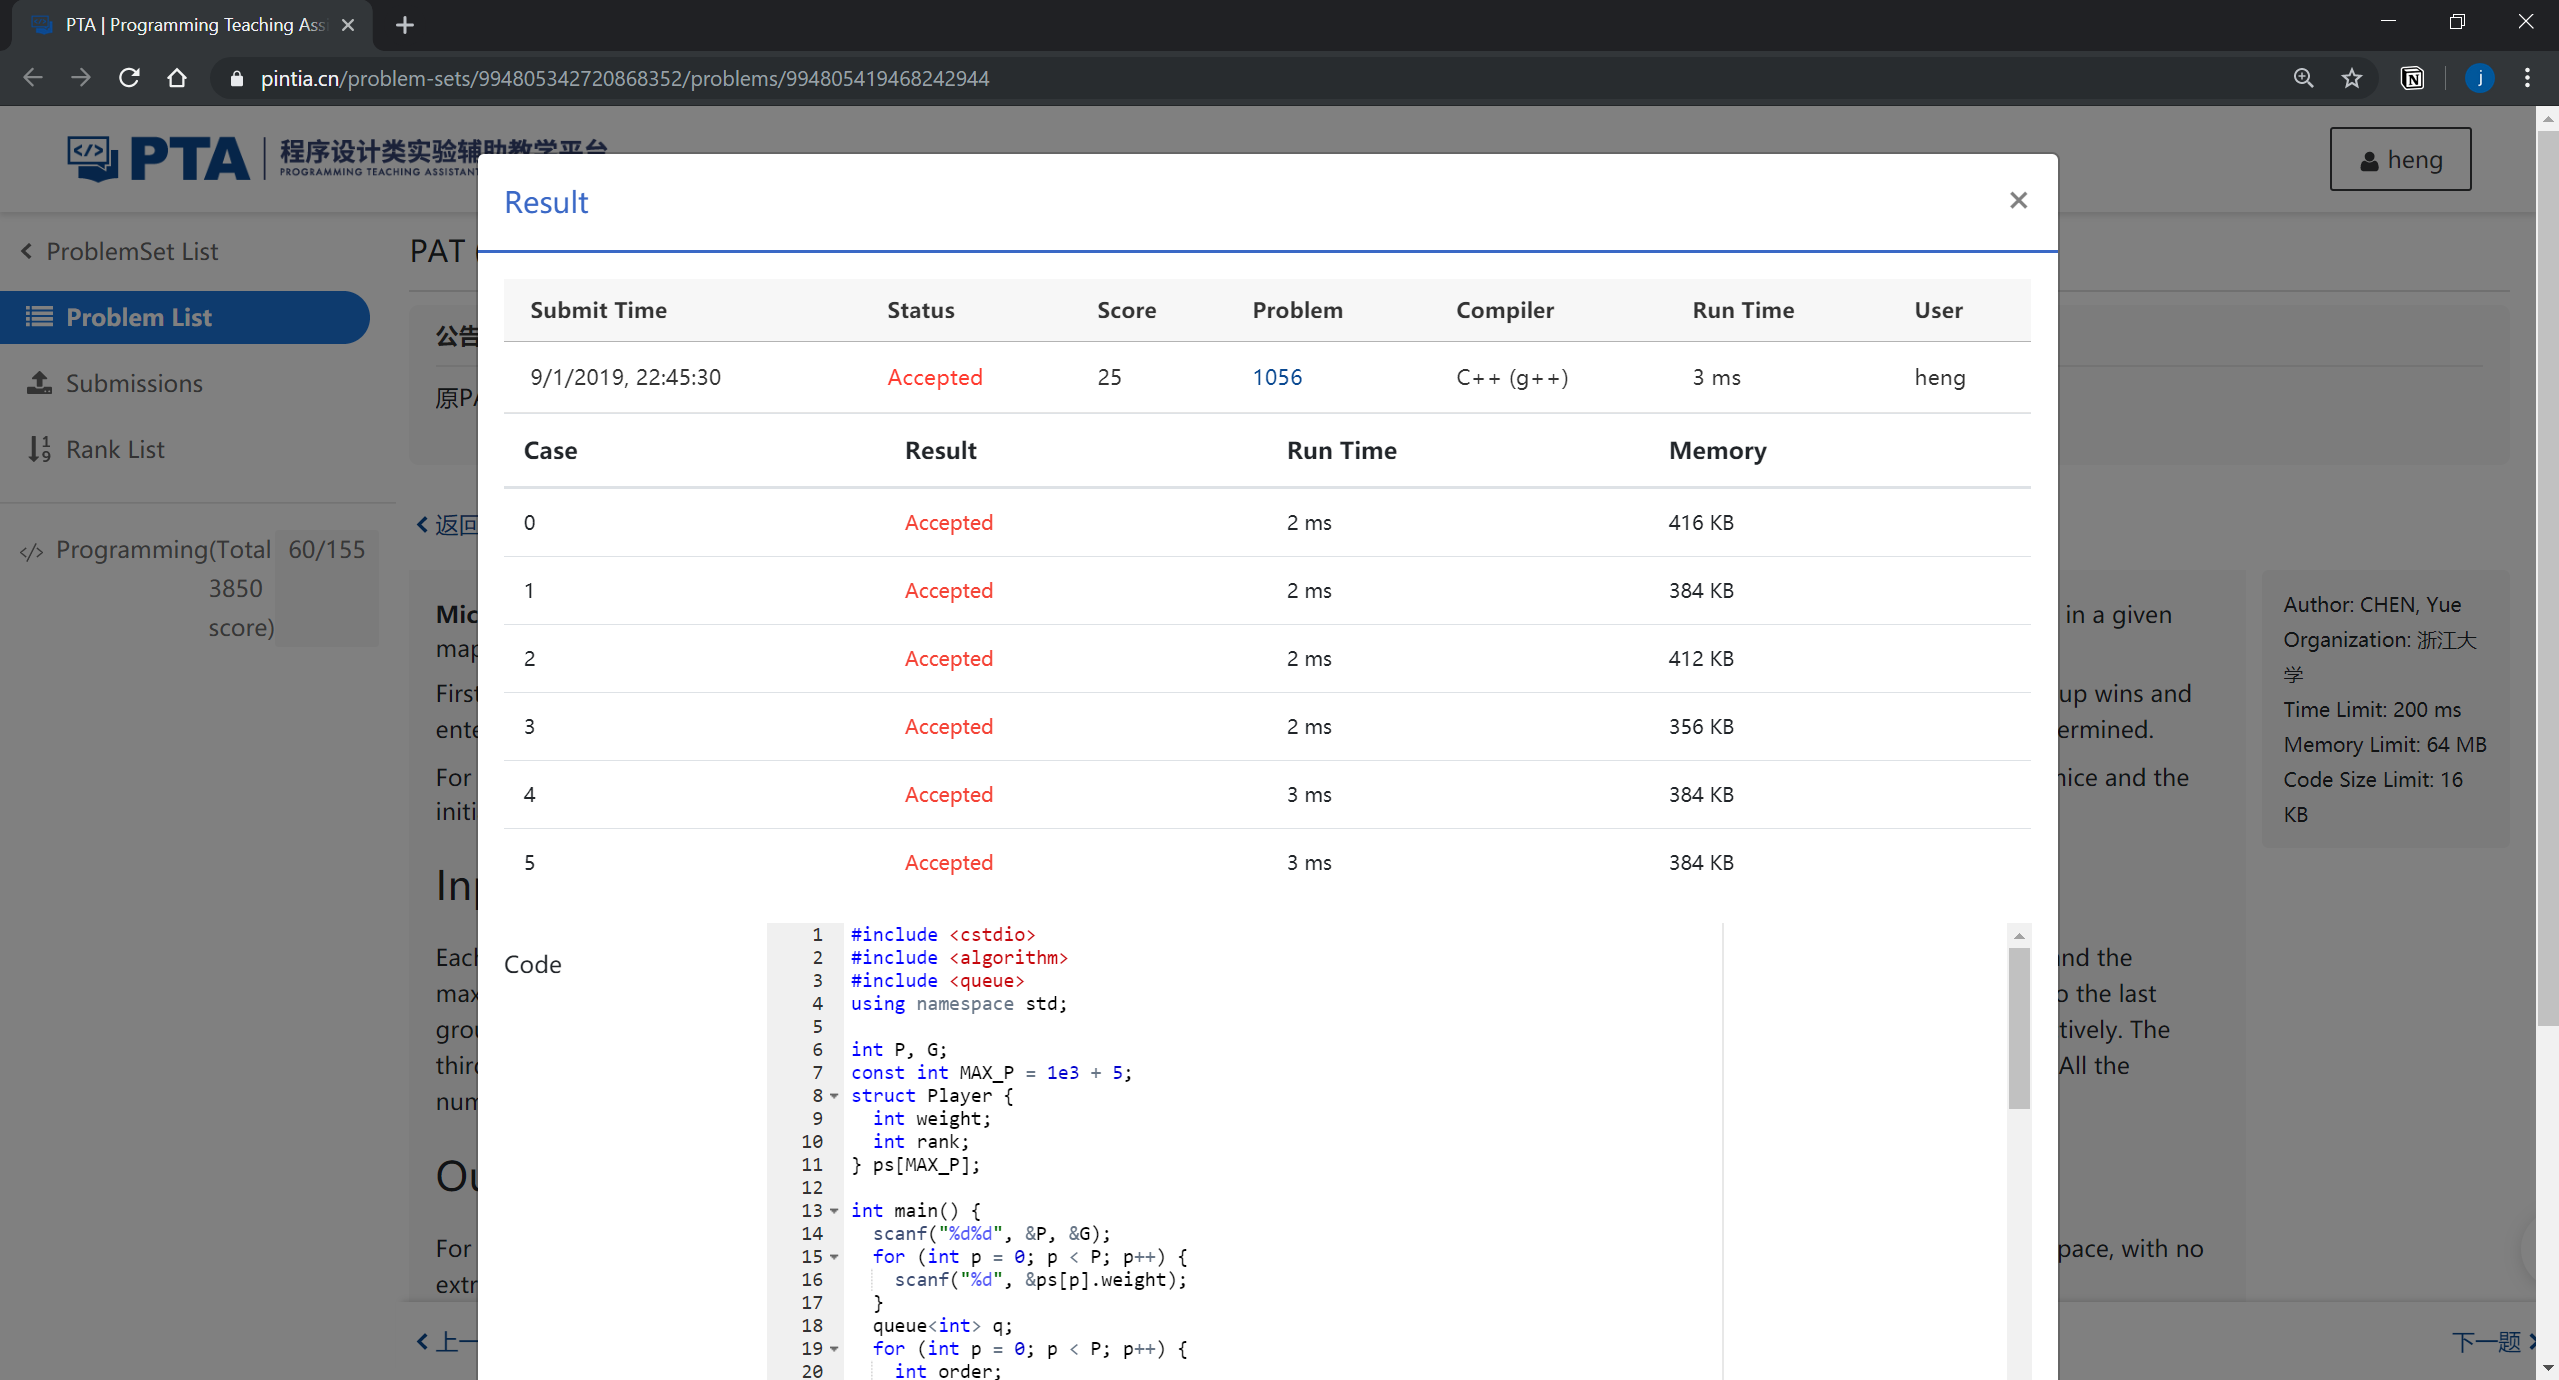2559x1380 pixels.
Task: Click code scrollbar up arrow
Action: point(2019,936)
